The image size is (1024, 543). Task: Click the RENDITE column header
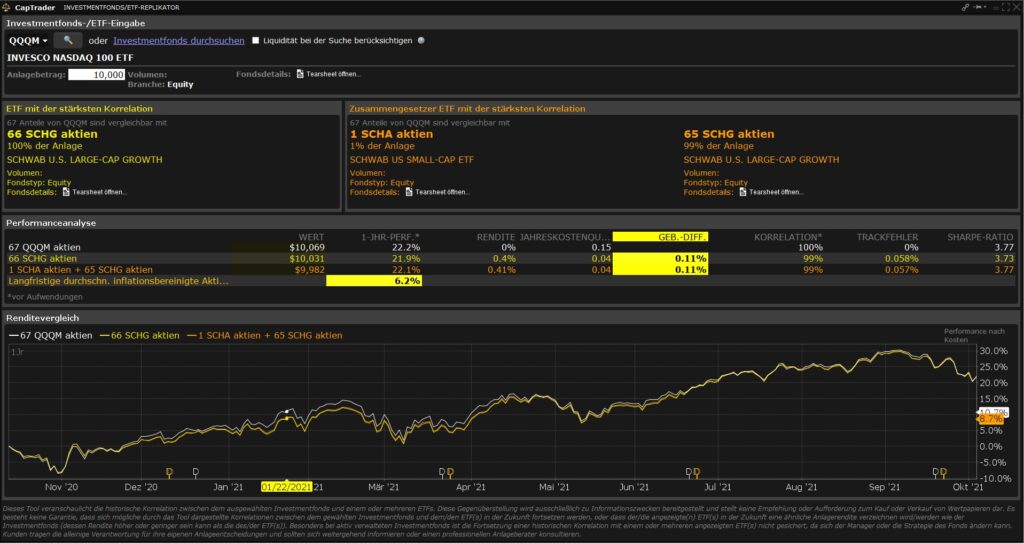point(496,237)
